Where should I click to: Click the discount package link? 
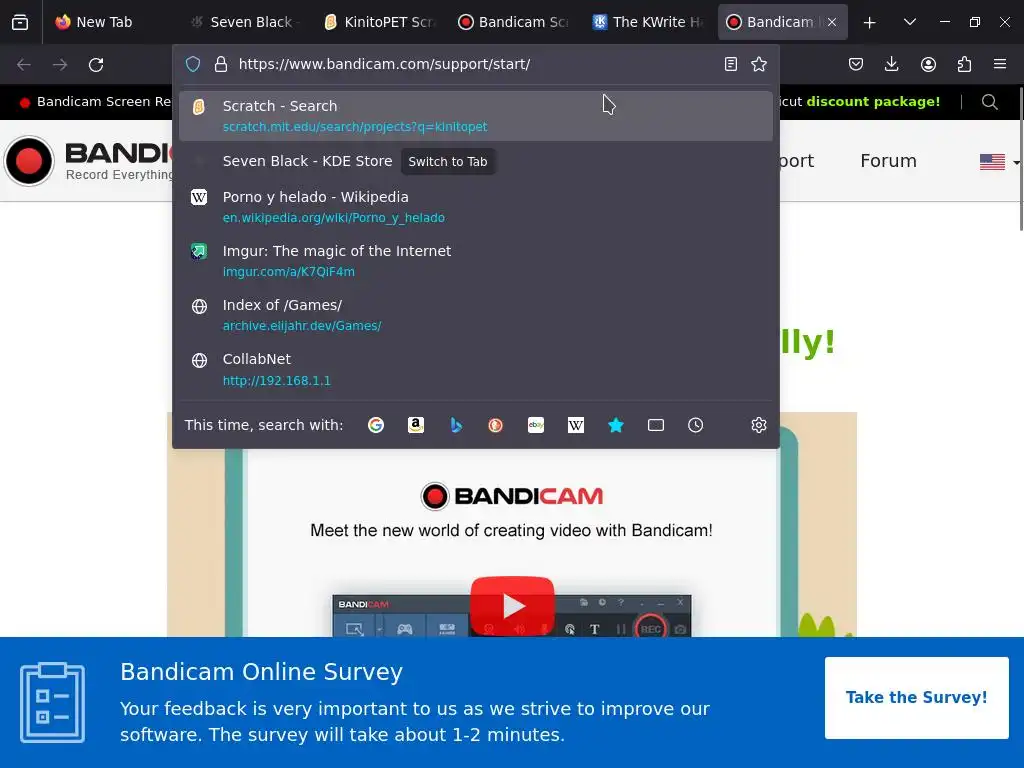[873, 102]
